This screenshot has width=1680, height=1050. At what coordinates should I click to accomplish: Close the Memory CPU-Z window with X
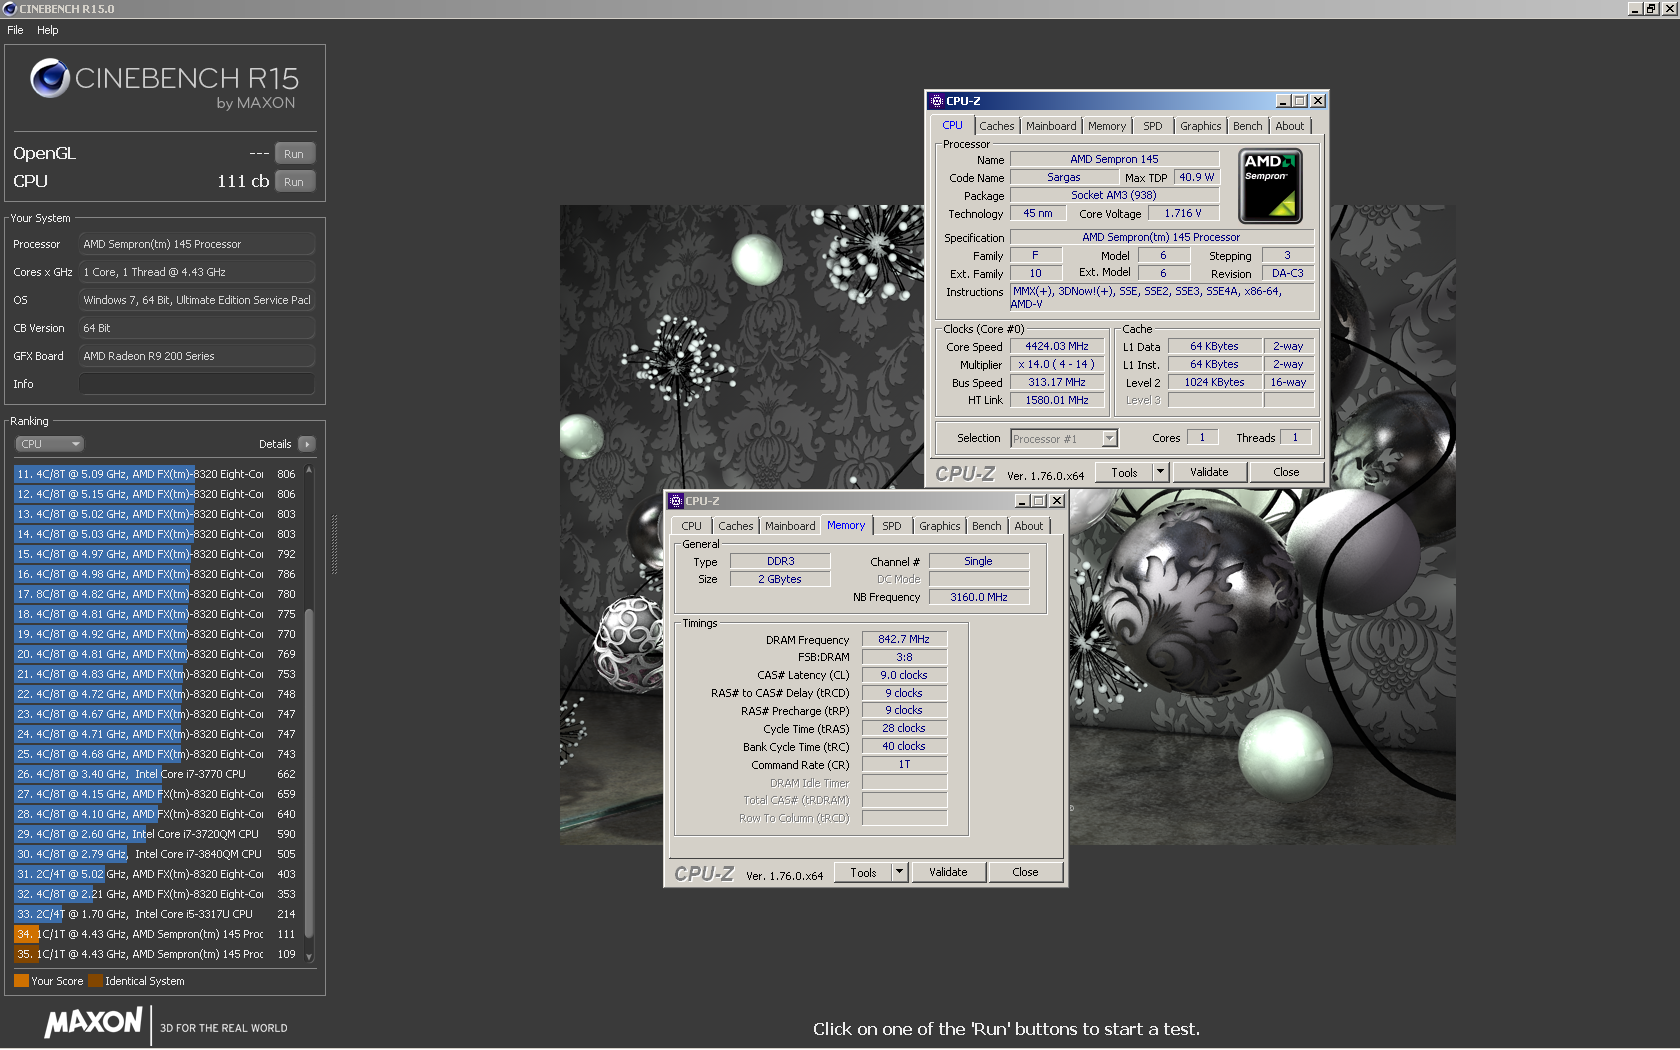click(x=1056, y=501)
